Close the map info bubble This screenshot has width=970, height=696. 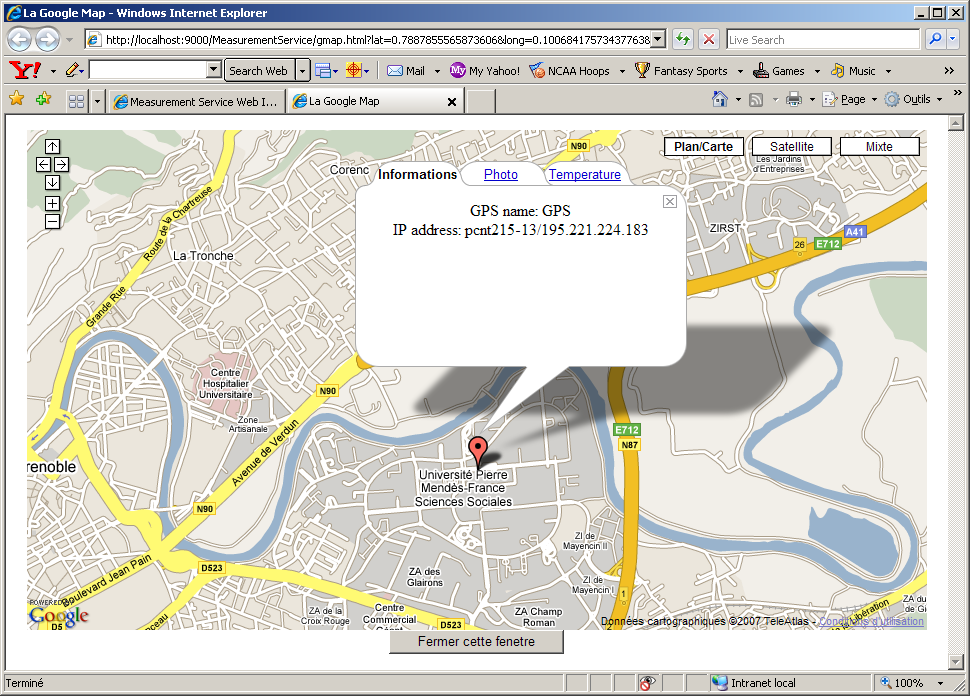click(669, 202)
